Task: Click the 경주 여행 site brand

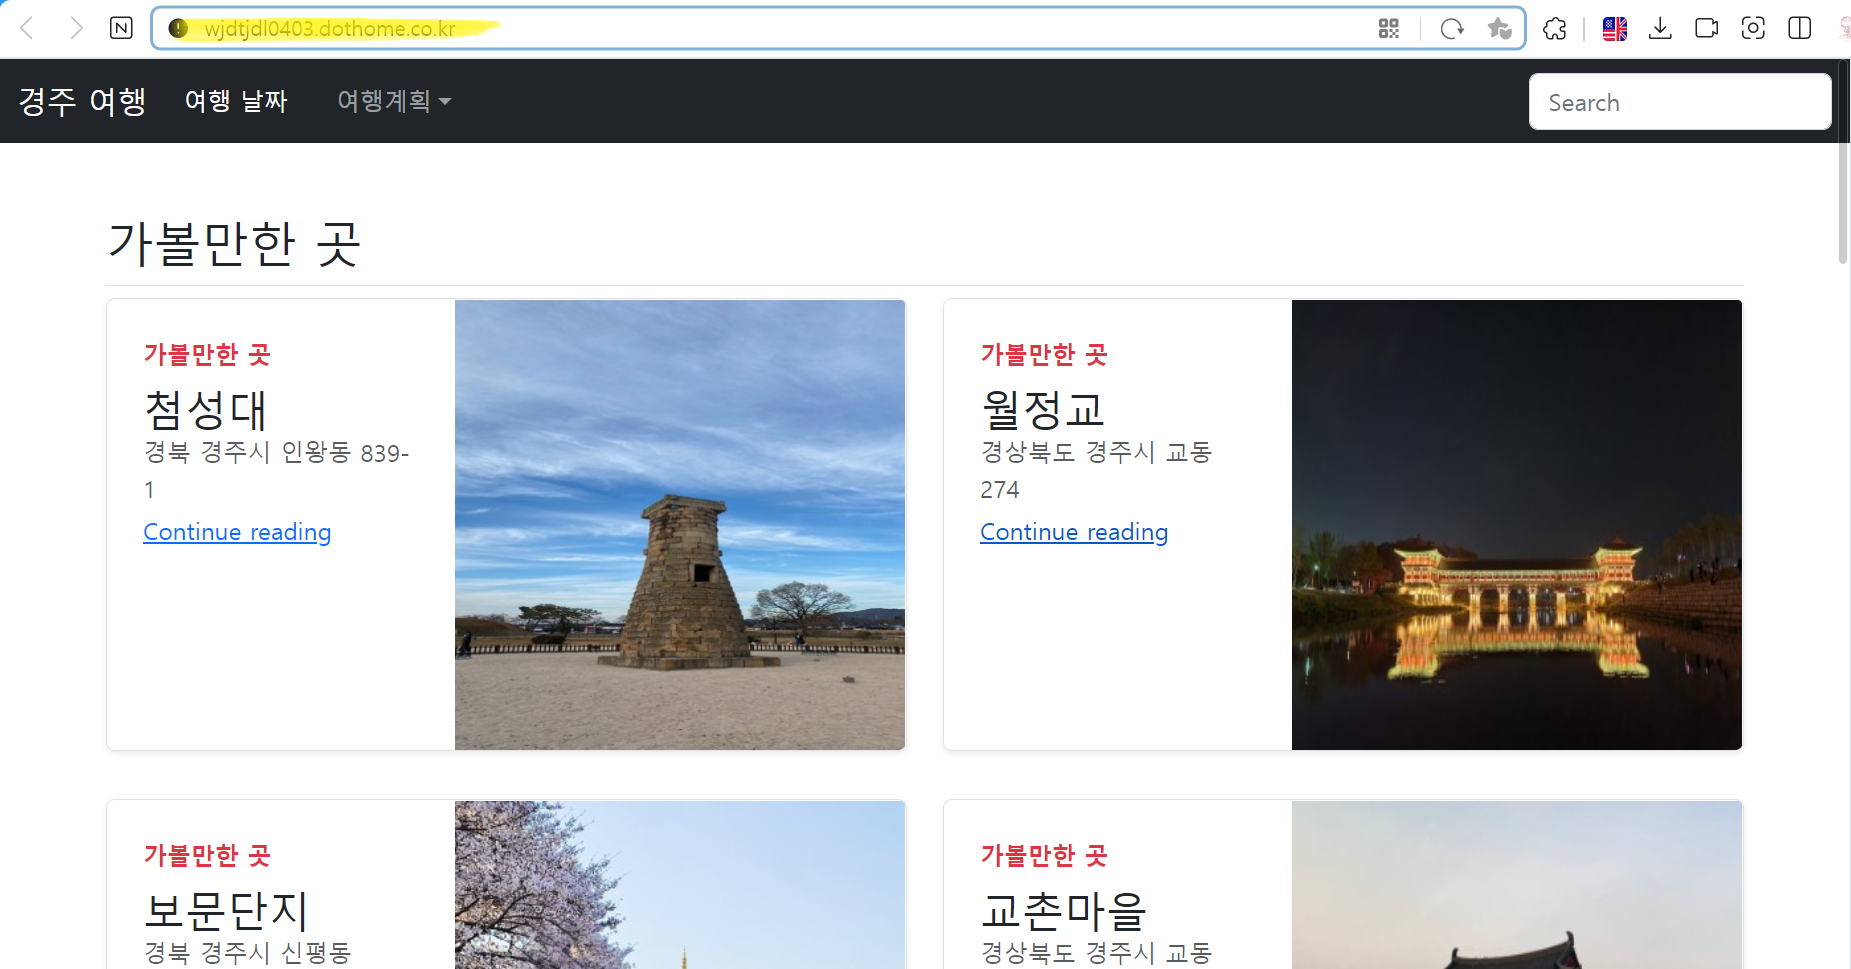Action: click(x=83, y=101)
